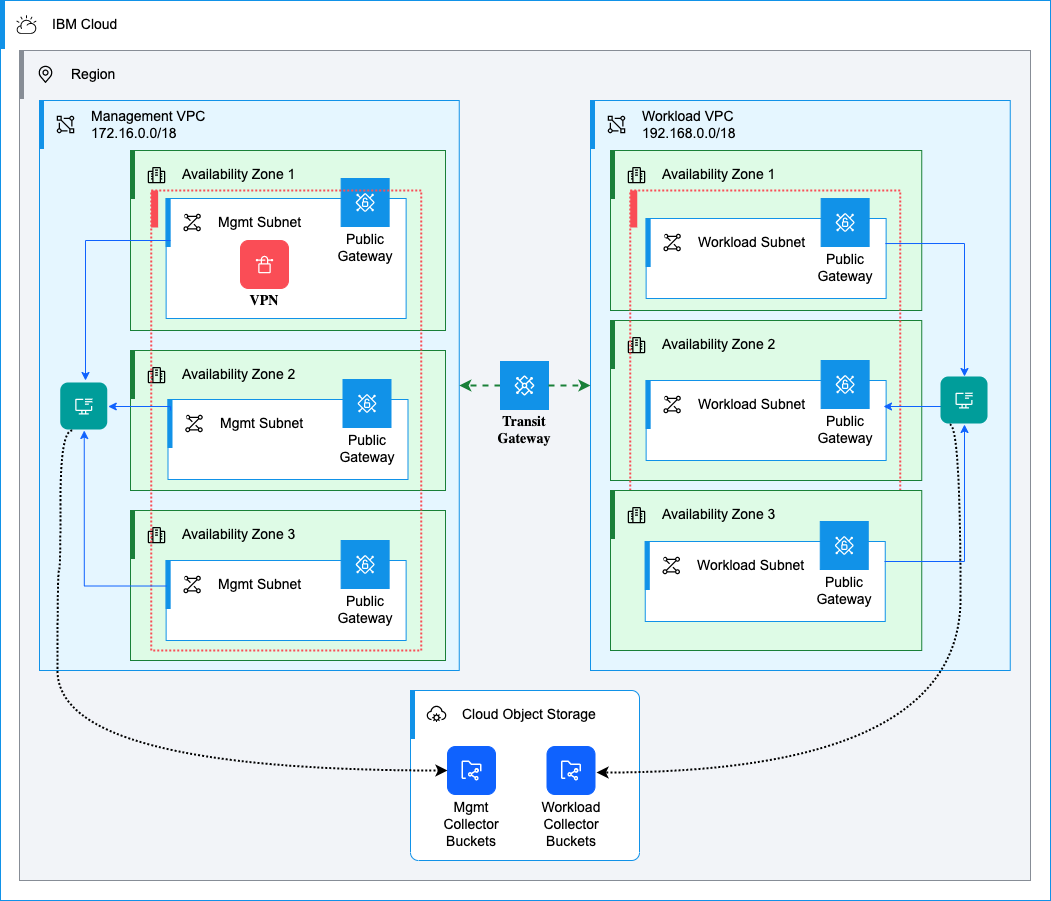Click Mgmt Subnet icon in Zone 3
The height and width of the screenshot is (901, 1051).
[192, 585]
